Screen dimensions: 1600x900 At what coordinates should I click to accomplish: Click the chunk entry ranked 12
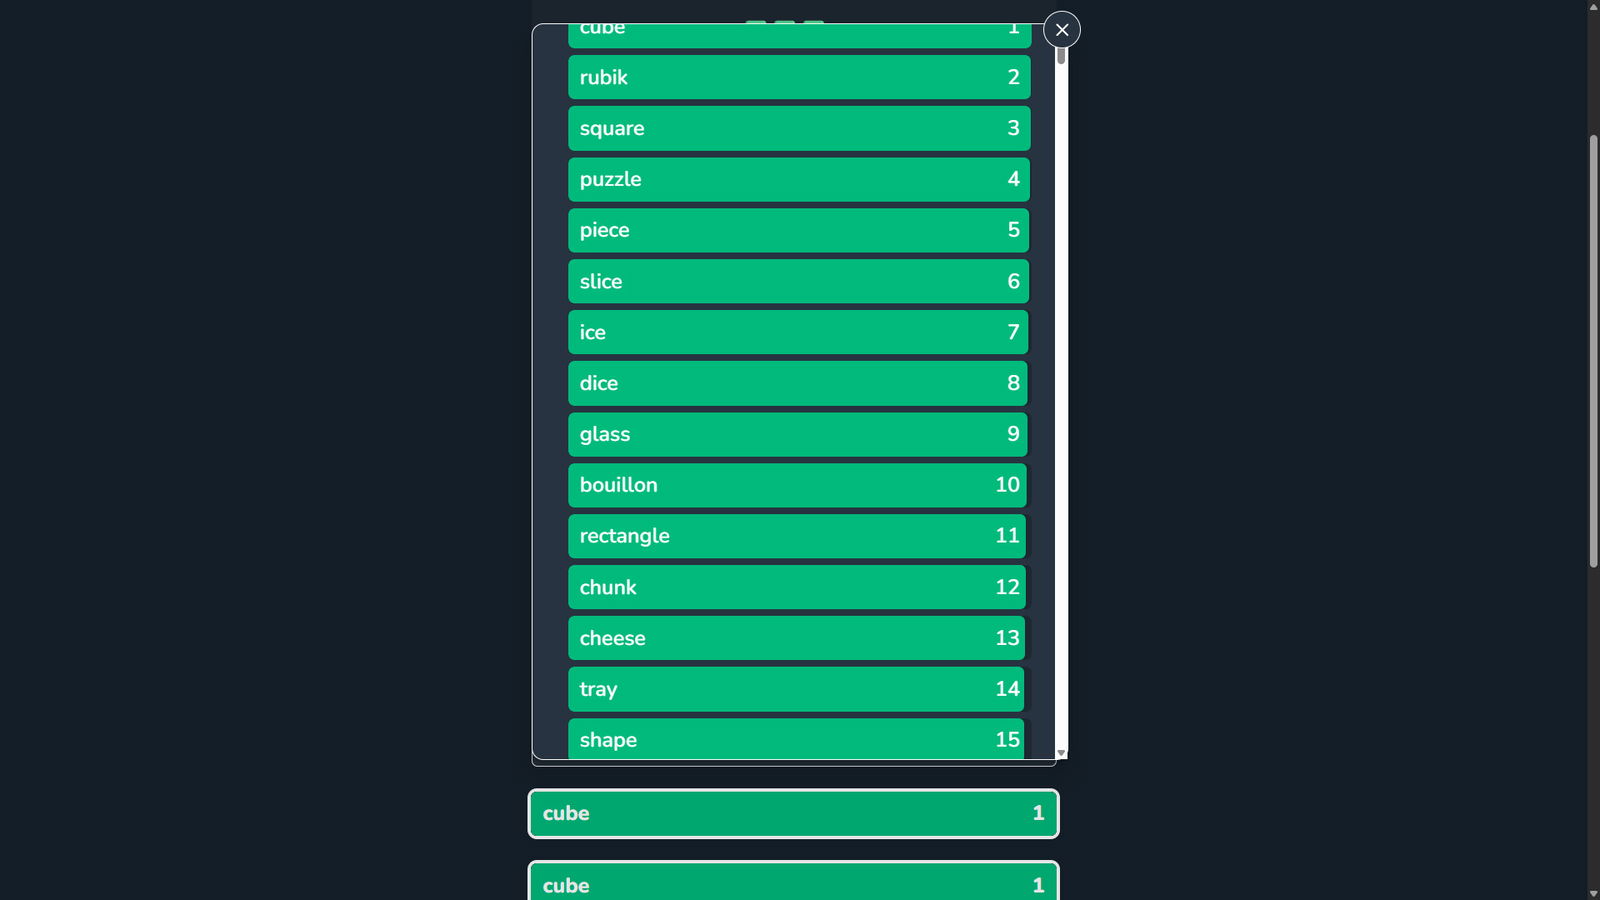(797, 587)
